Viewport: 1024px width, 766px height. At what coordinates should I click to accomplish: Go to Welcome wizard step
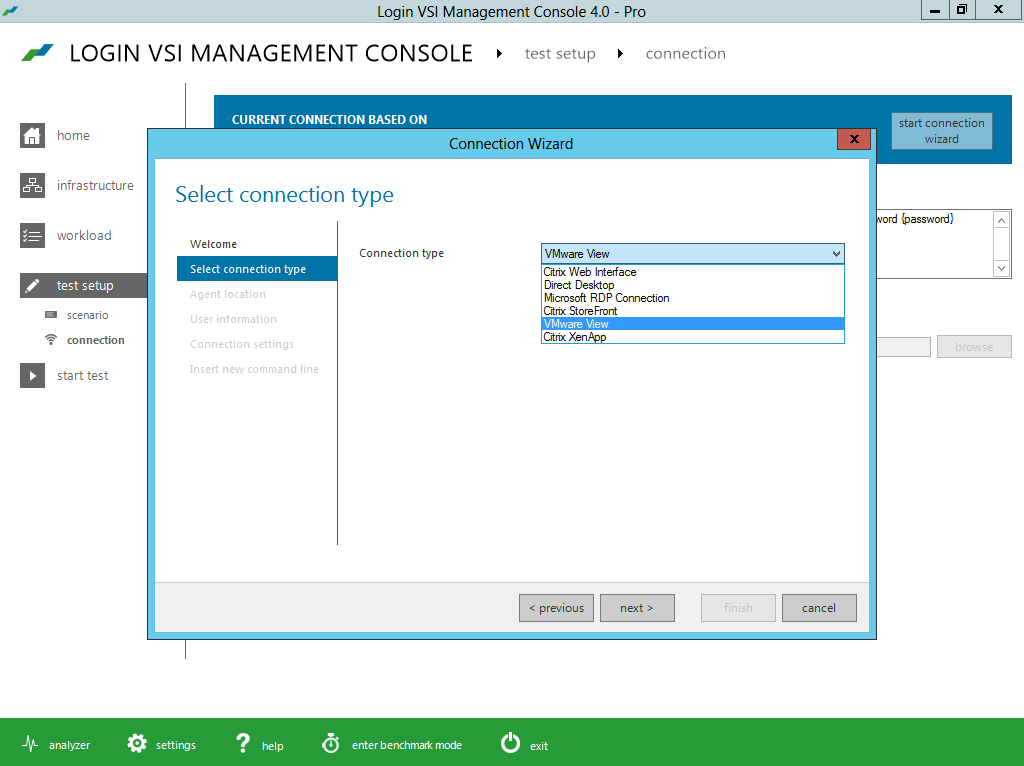[213, 244]
